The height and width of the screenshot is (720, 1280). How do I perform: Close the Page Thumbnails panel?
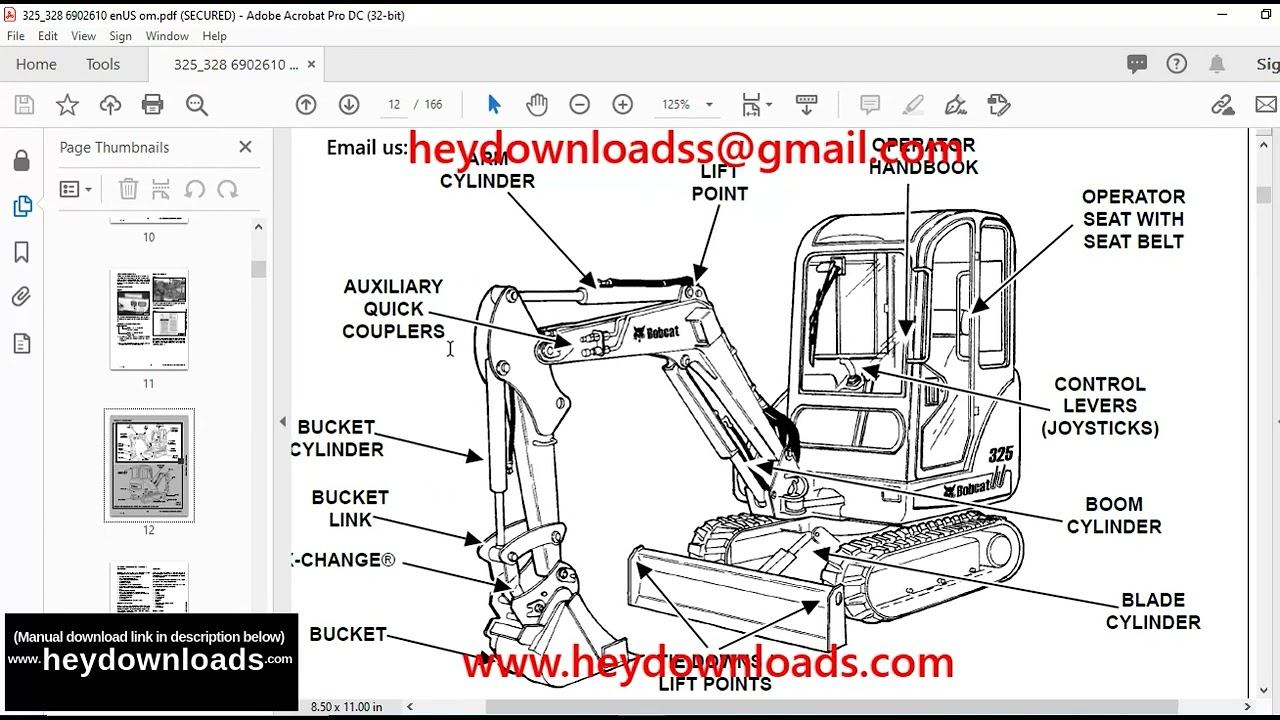point(245,147)
